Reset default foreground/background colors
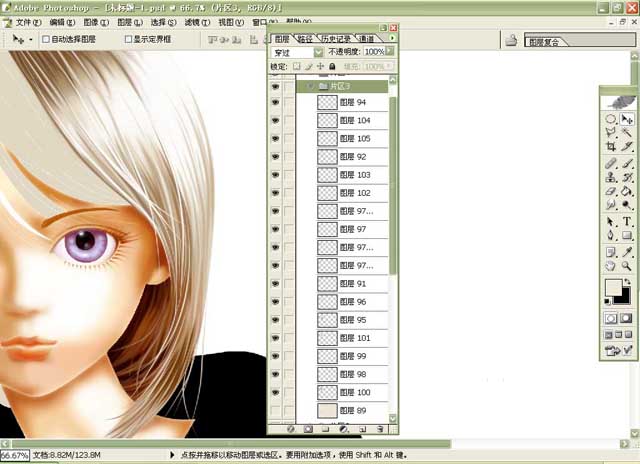 pos(607,302)
